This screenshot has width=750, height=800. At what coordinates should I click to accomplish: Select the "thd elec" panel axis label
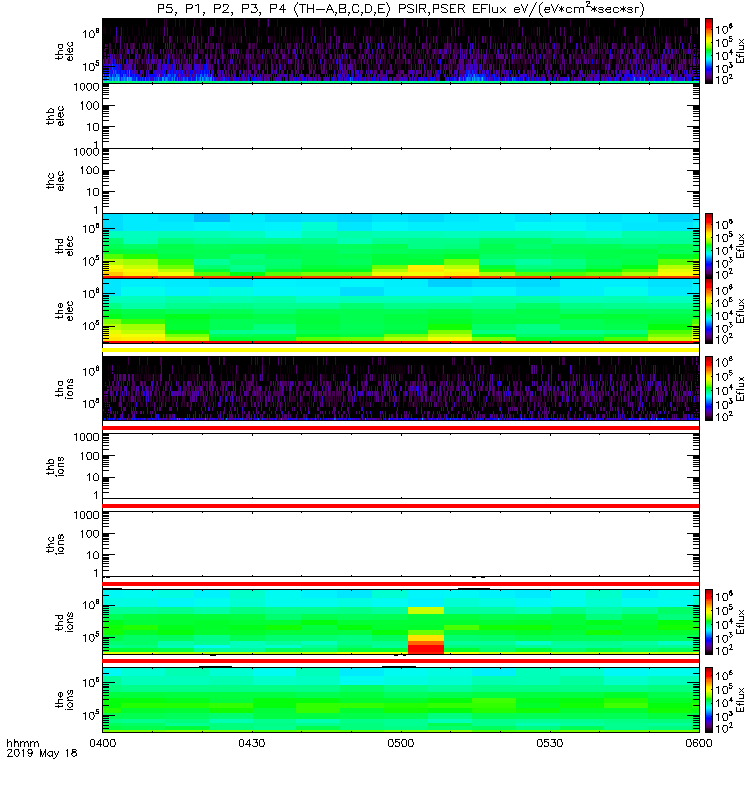(64, 245)
